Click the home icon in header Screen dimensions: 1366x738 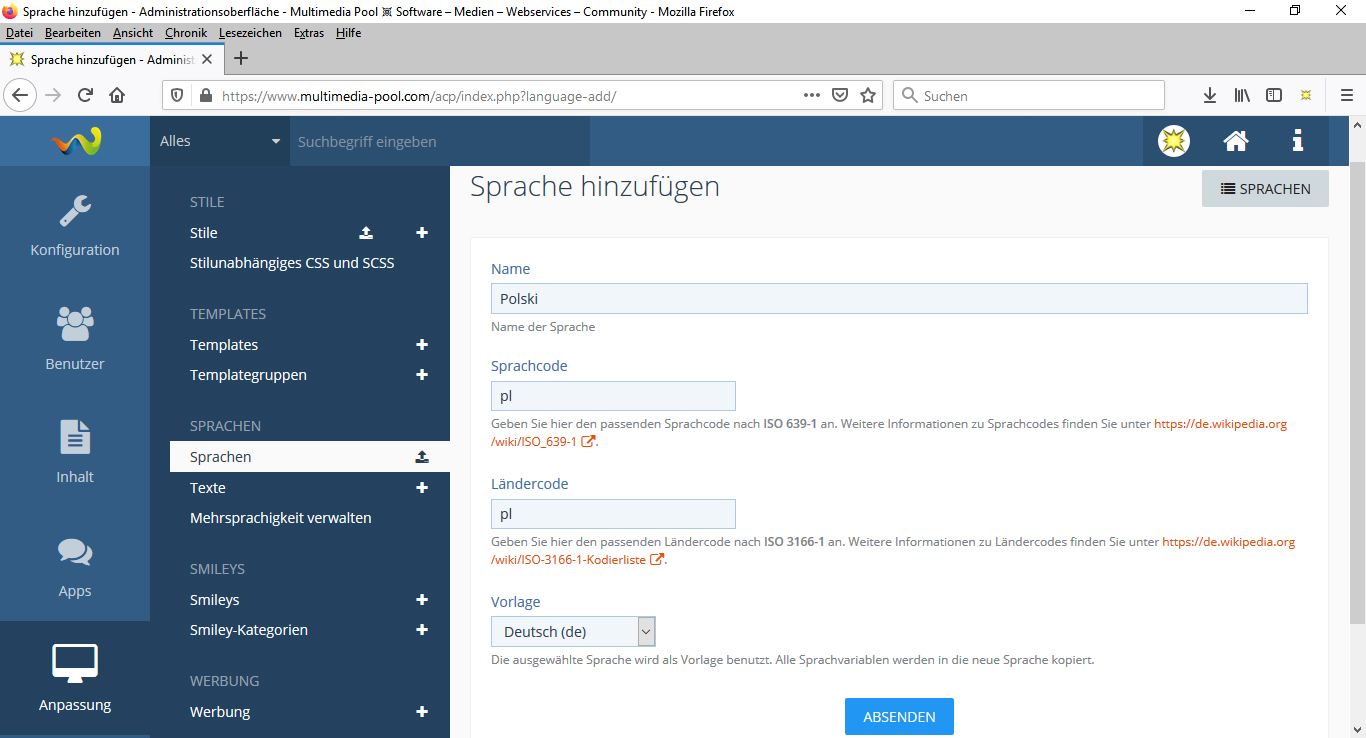click(1236, 141)
